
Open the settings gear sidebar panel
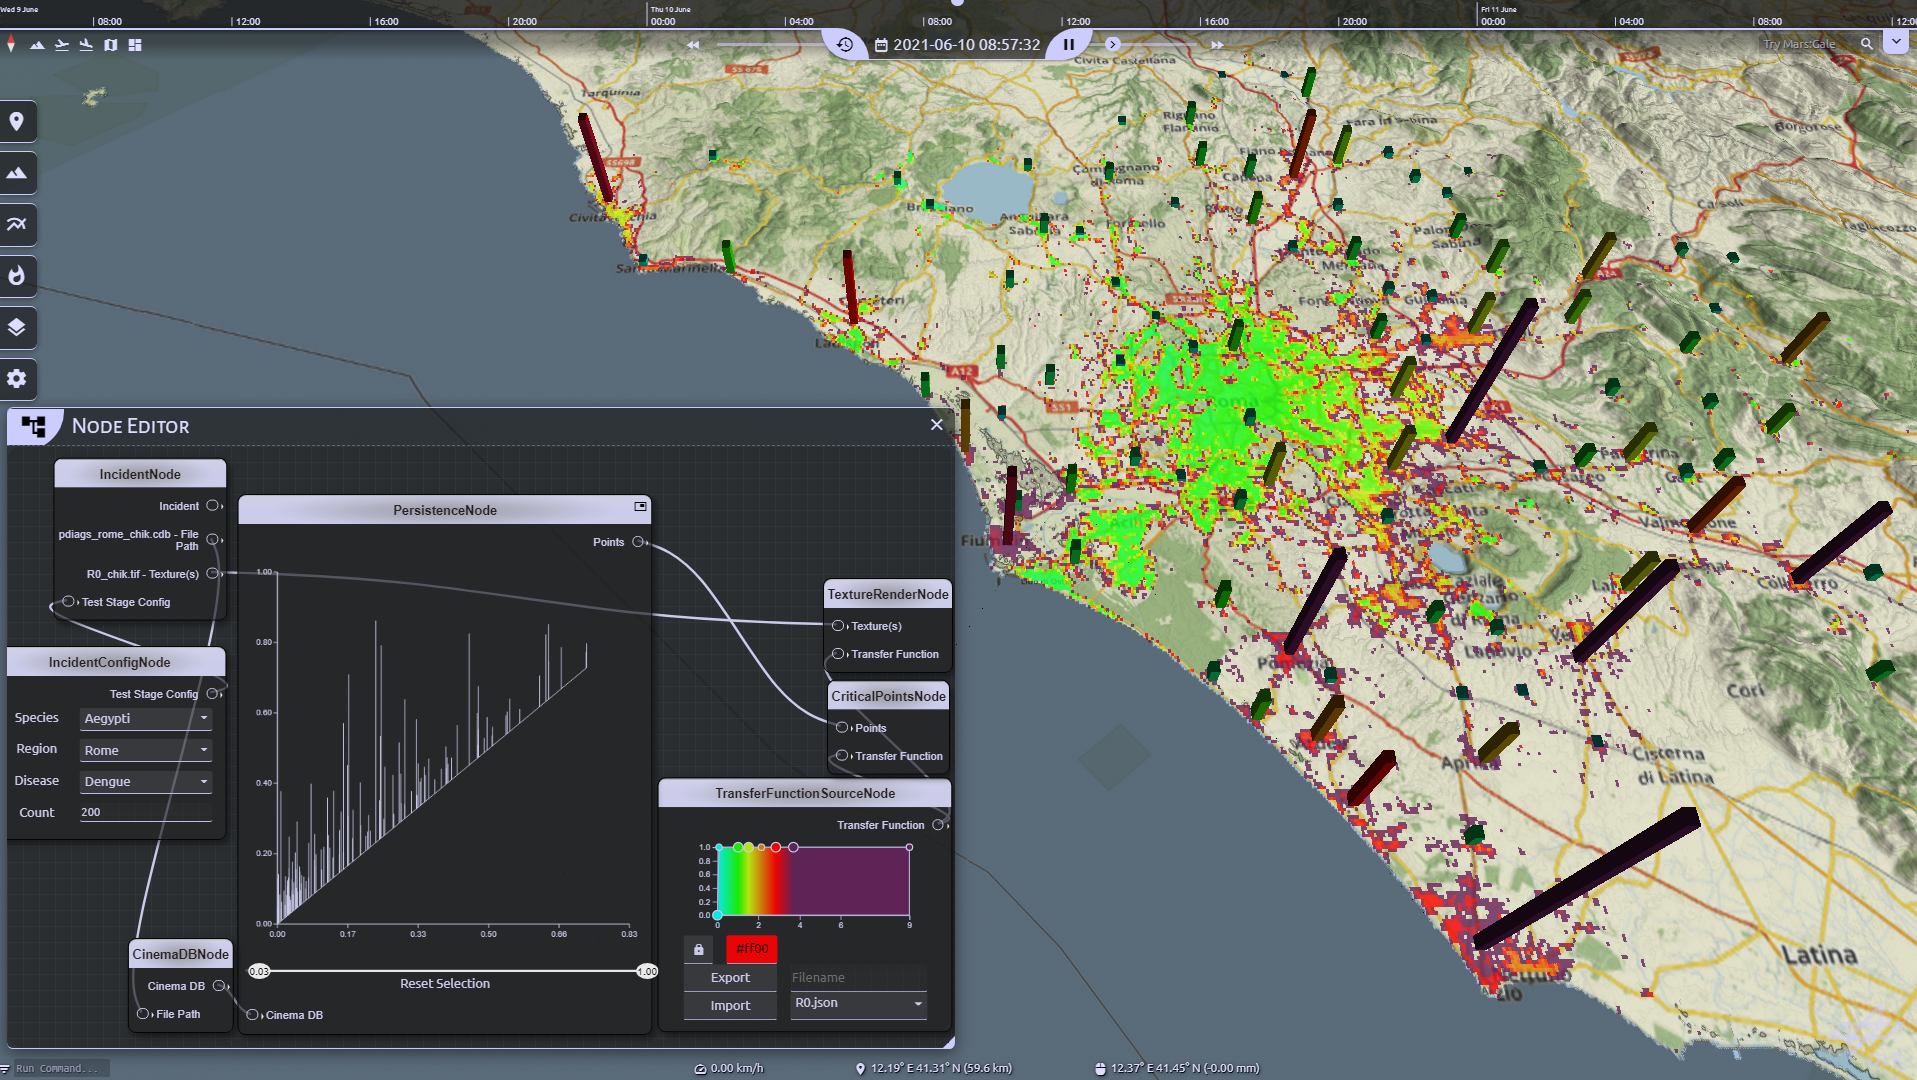pos(17,379)
